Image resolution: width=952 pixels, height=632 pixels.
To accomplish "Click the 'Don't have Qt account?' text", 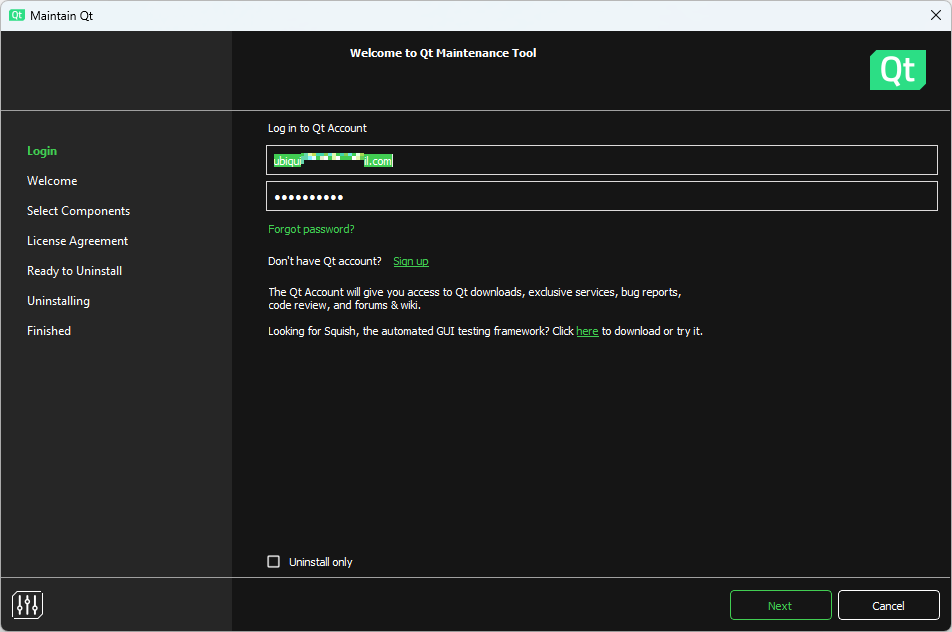I will pyautogui.click(x=325, y=261).
